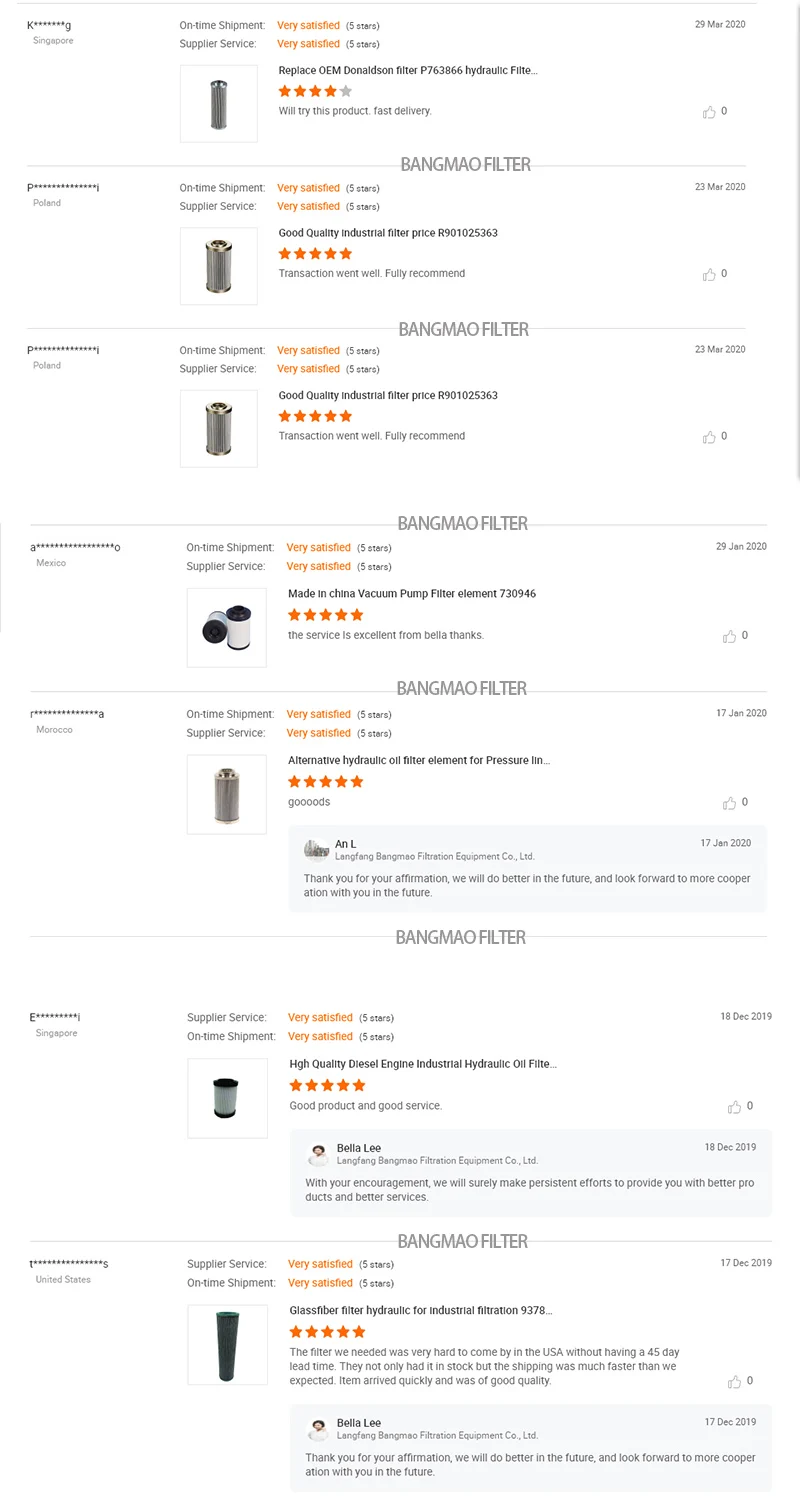Open 'Alternative hydraulic oil filter element' product link
Viewport: 800px width, 1500px height.
[x=419, y=761]
